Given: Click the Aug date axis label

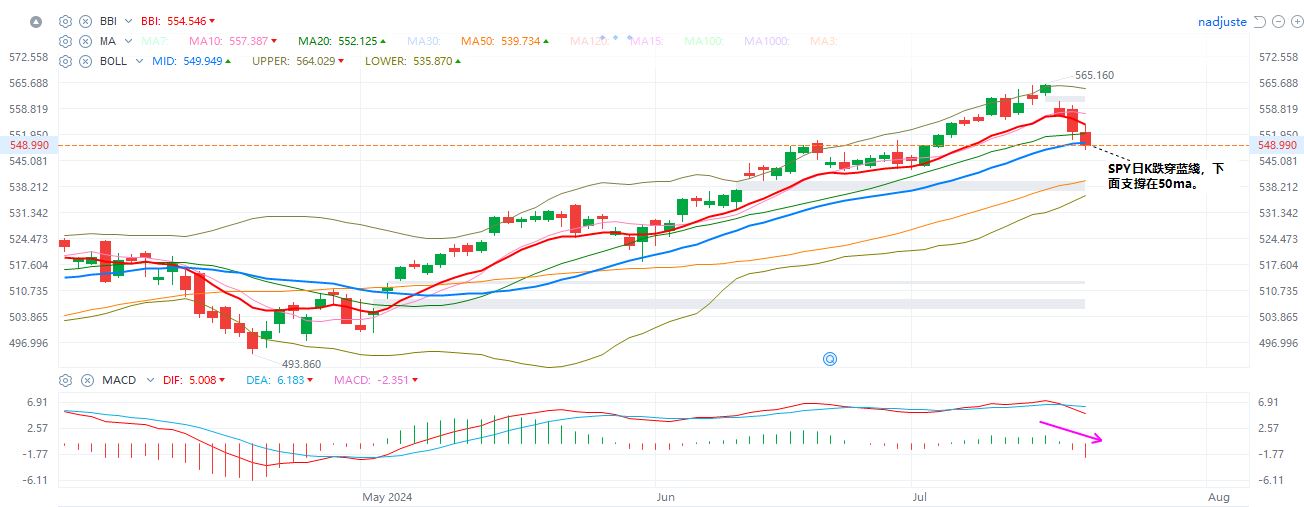Looking at the screenshot, I should (1218, 496).
